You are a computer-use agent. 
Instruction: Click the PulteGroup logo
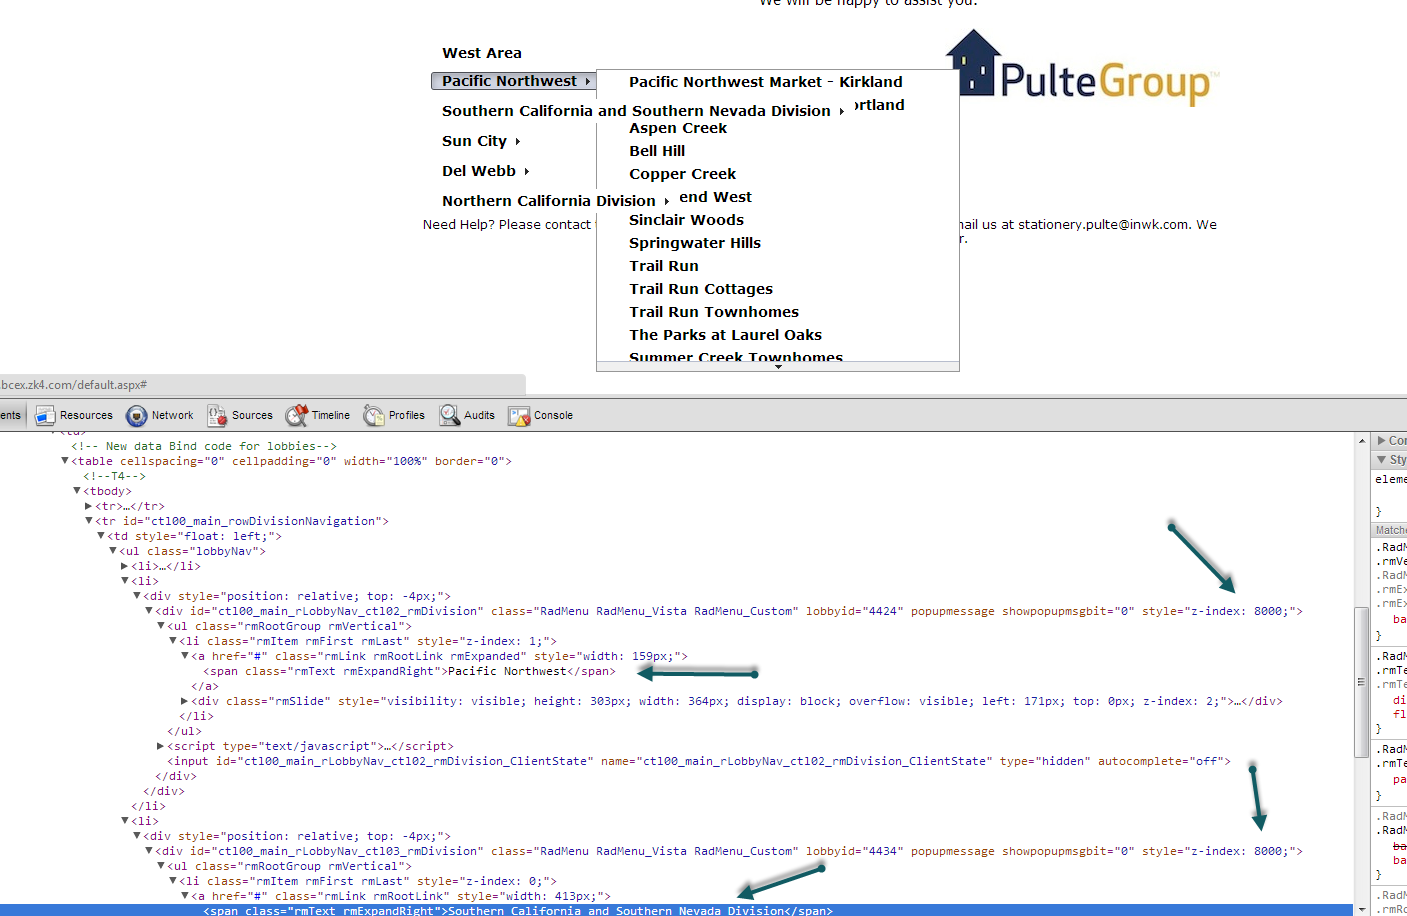1083,68
